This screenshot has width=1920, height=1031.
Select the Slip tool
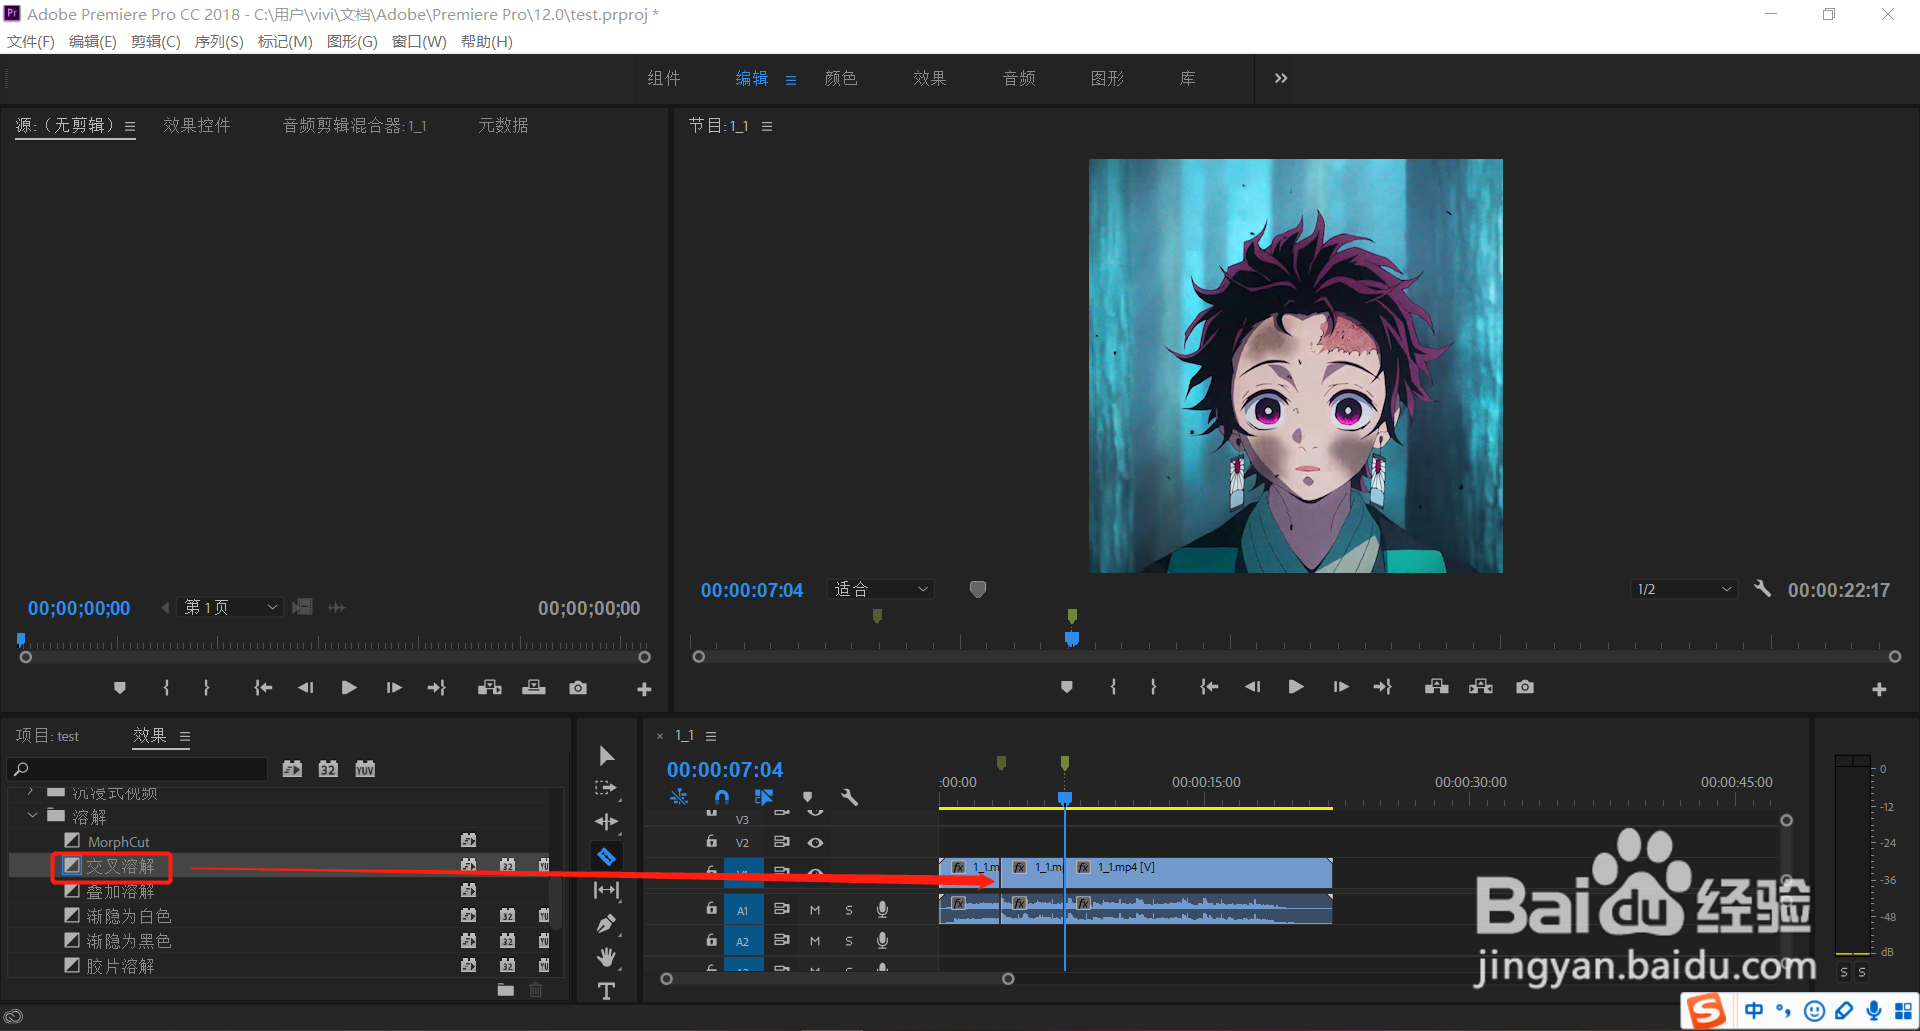point(606,890)
